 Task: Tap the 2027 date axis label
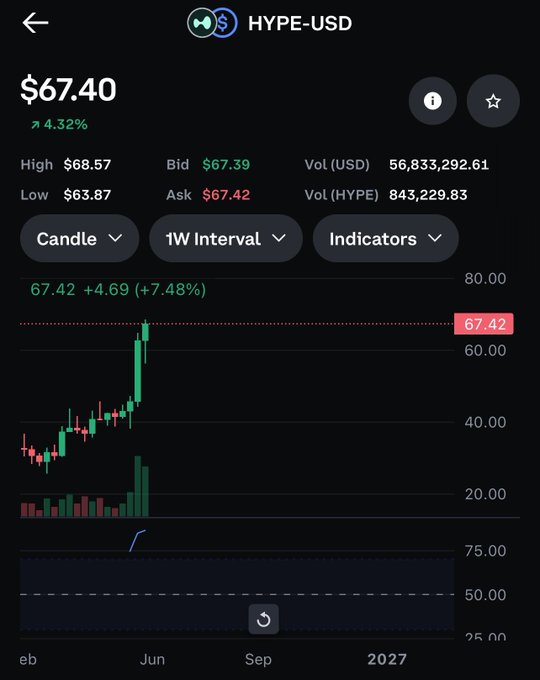click(387, 660)
